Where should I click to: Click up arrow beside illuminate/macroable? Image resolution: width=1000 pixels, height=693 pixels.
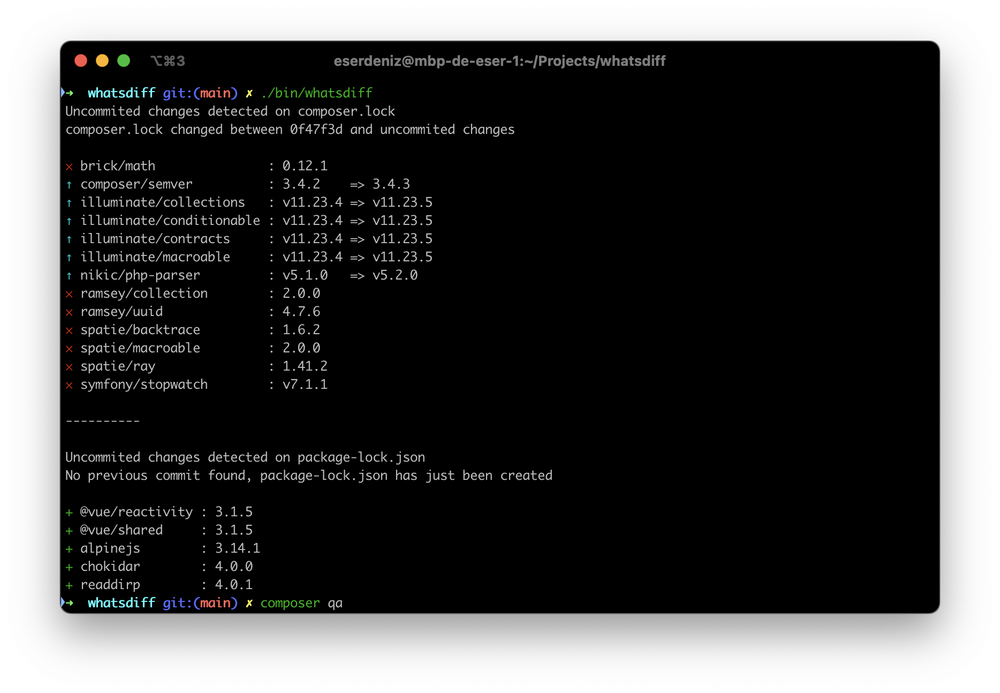point(69,258)
